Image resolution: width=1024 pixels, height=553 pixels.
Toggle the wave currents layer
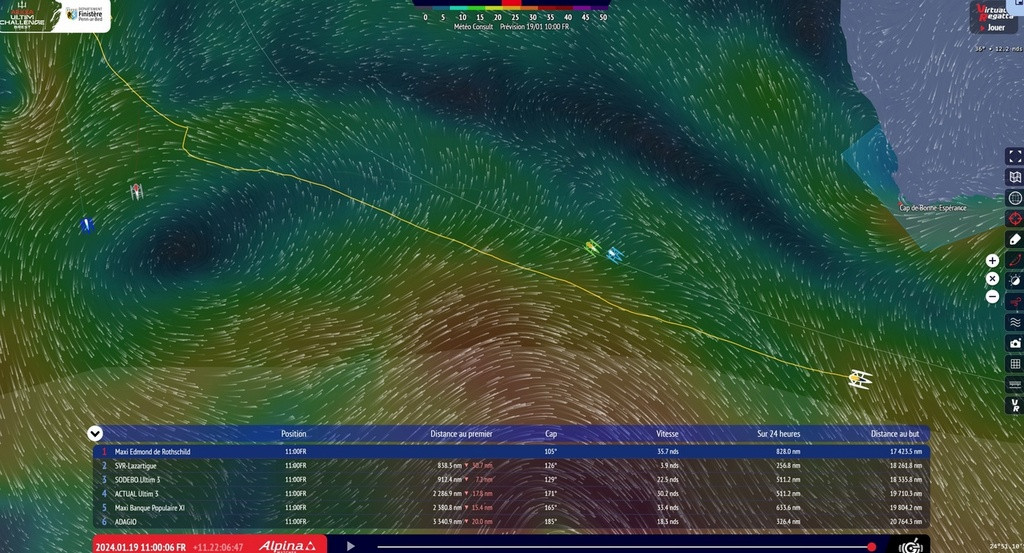pos(1014,323)
